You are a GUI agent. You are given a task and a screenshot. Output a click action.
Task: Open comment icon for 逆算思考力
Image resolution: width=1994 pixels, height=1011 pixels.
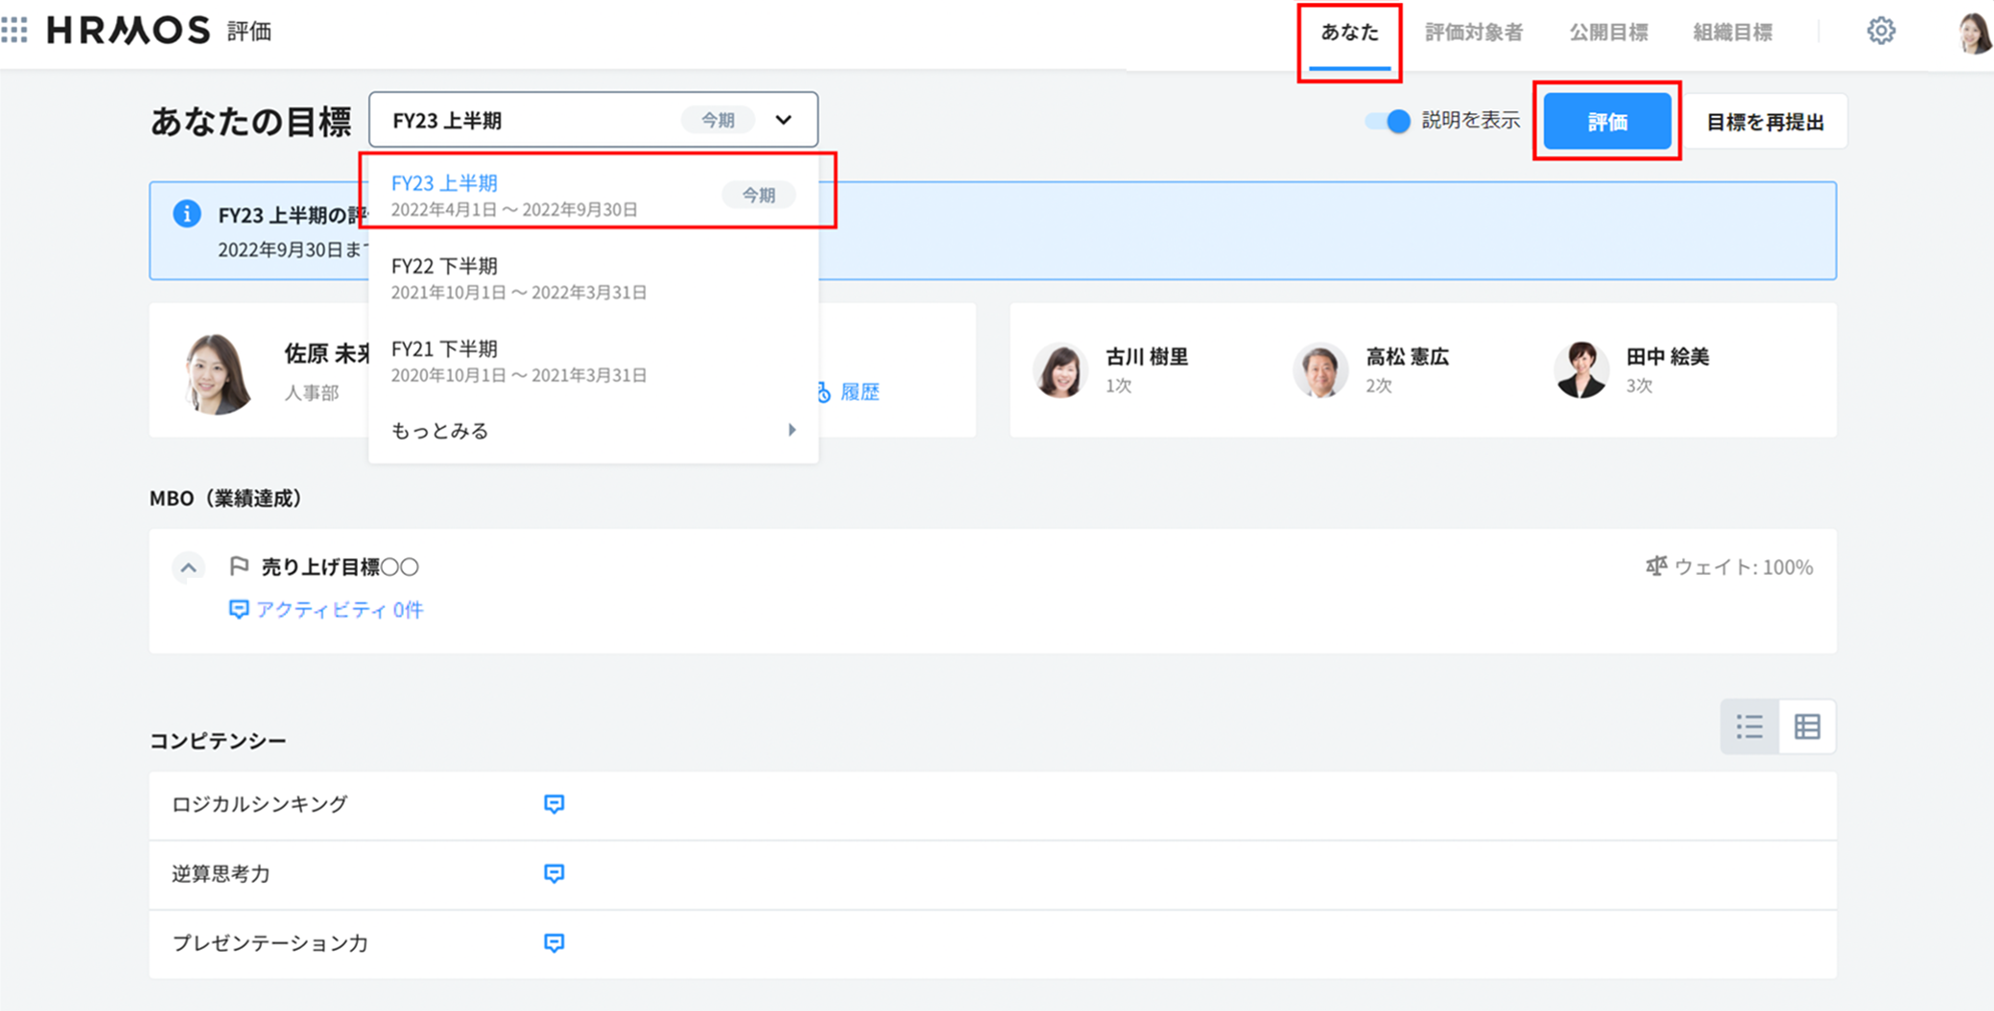554,873
